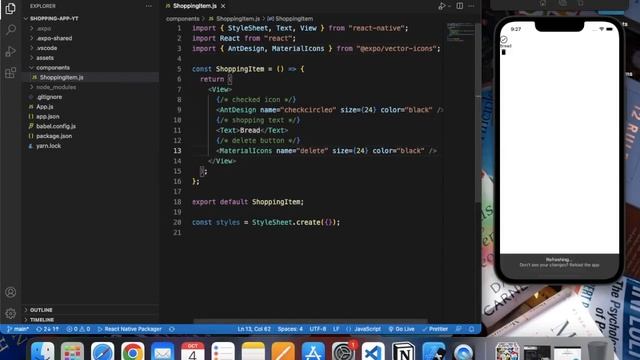Start Go Live server from status bar
Image resolution: width=640 pixels, height=360 pixels.
[401, 329]
